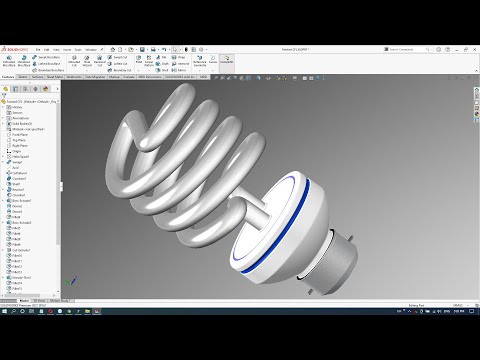Select Front Plane in the feature tree

tap(20, 135)
